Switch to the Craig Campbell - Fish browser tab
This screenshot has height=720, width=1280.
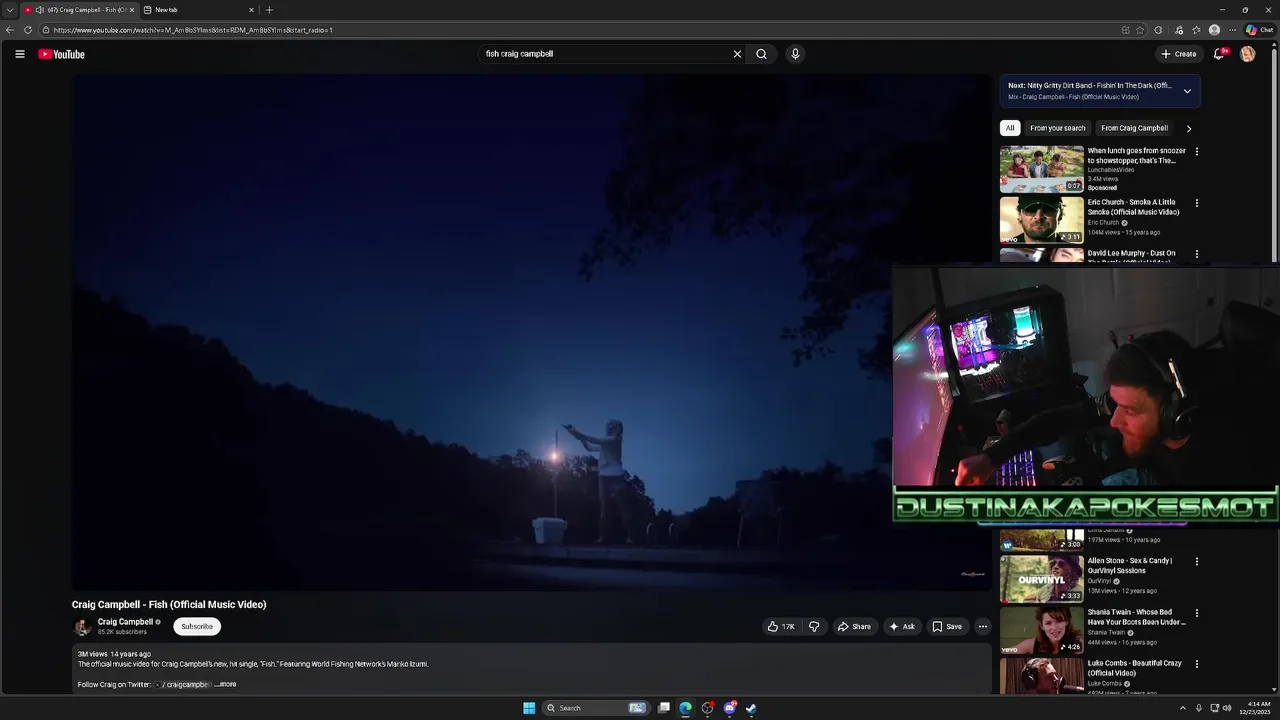tap(78, 10)
